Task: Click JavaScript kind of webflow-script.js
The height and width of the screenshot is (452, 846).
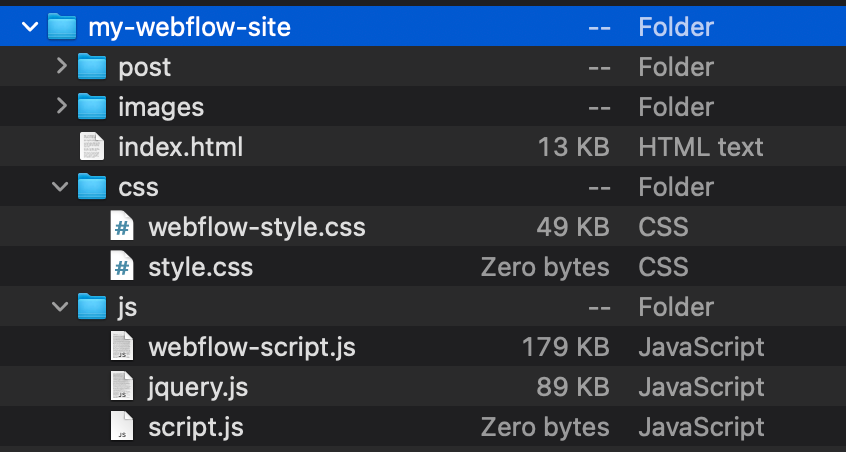Action: click(701, 347)
